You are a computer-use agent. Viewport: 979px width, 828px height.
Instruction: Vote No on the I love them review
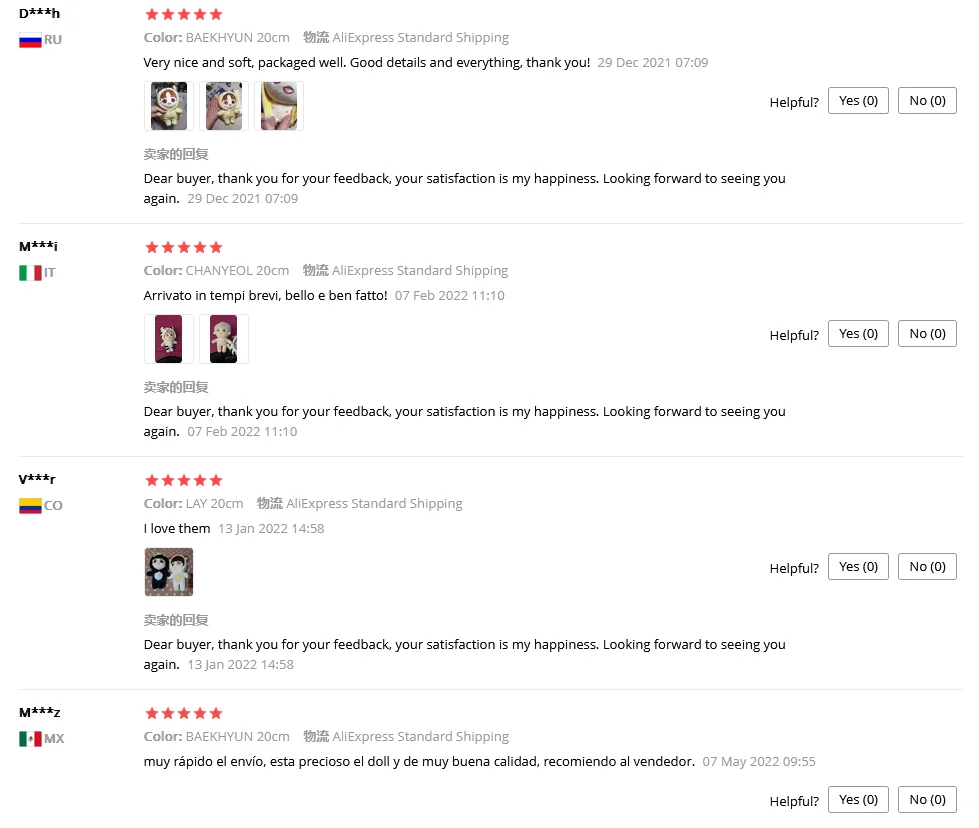click(927, 566)
